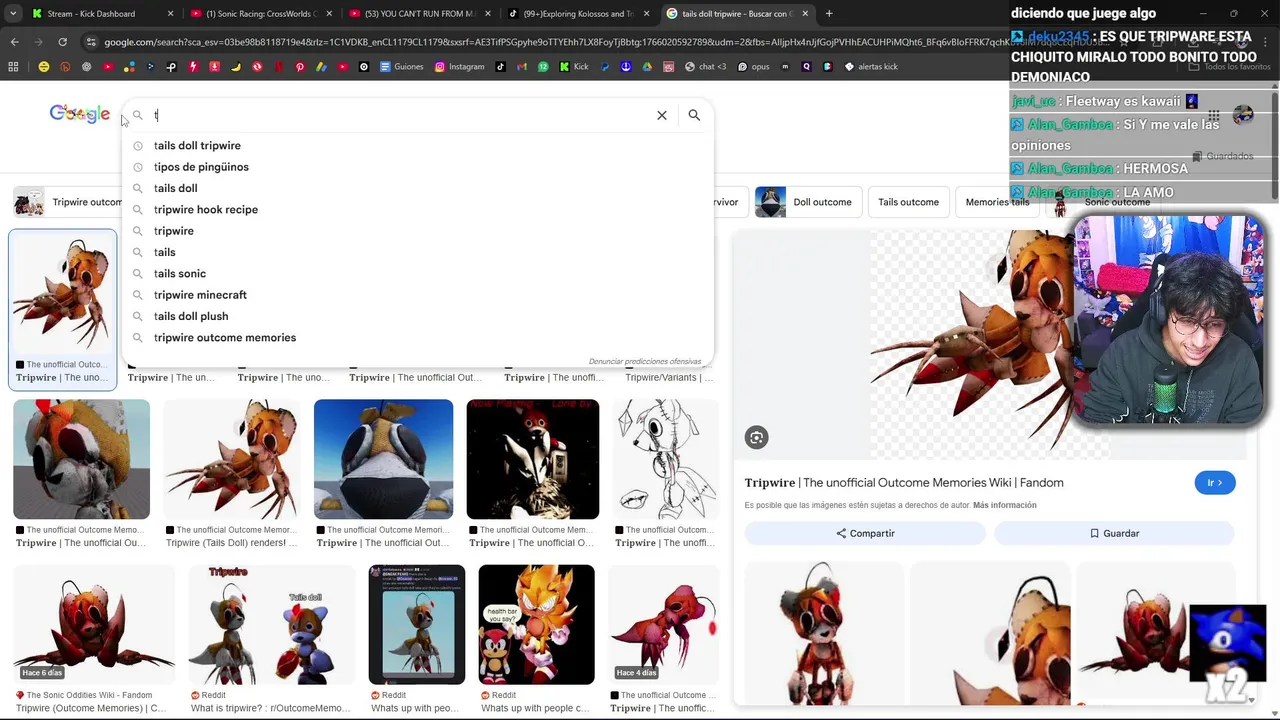
Task: Open the alertas kick bookmark
Action: click(871, 67)
